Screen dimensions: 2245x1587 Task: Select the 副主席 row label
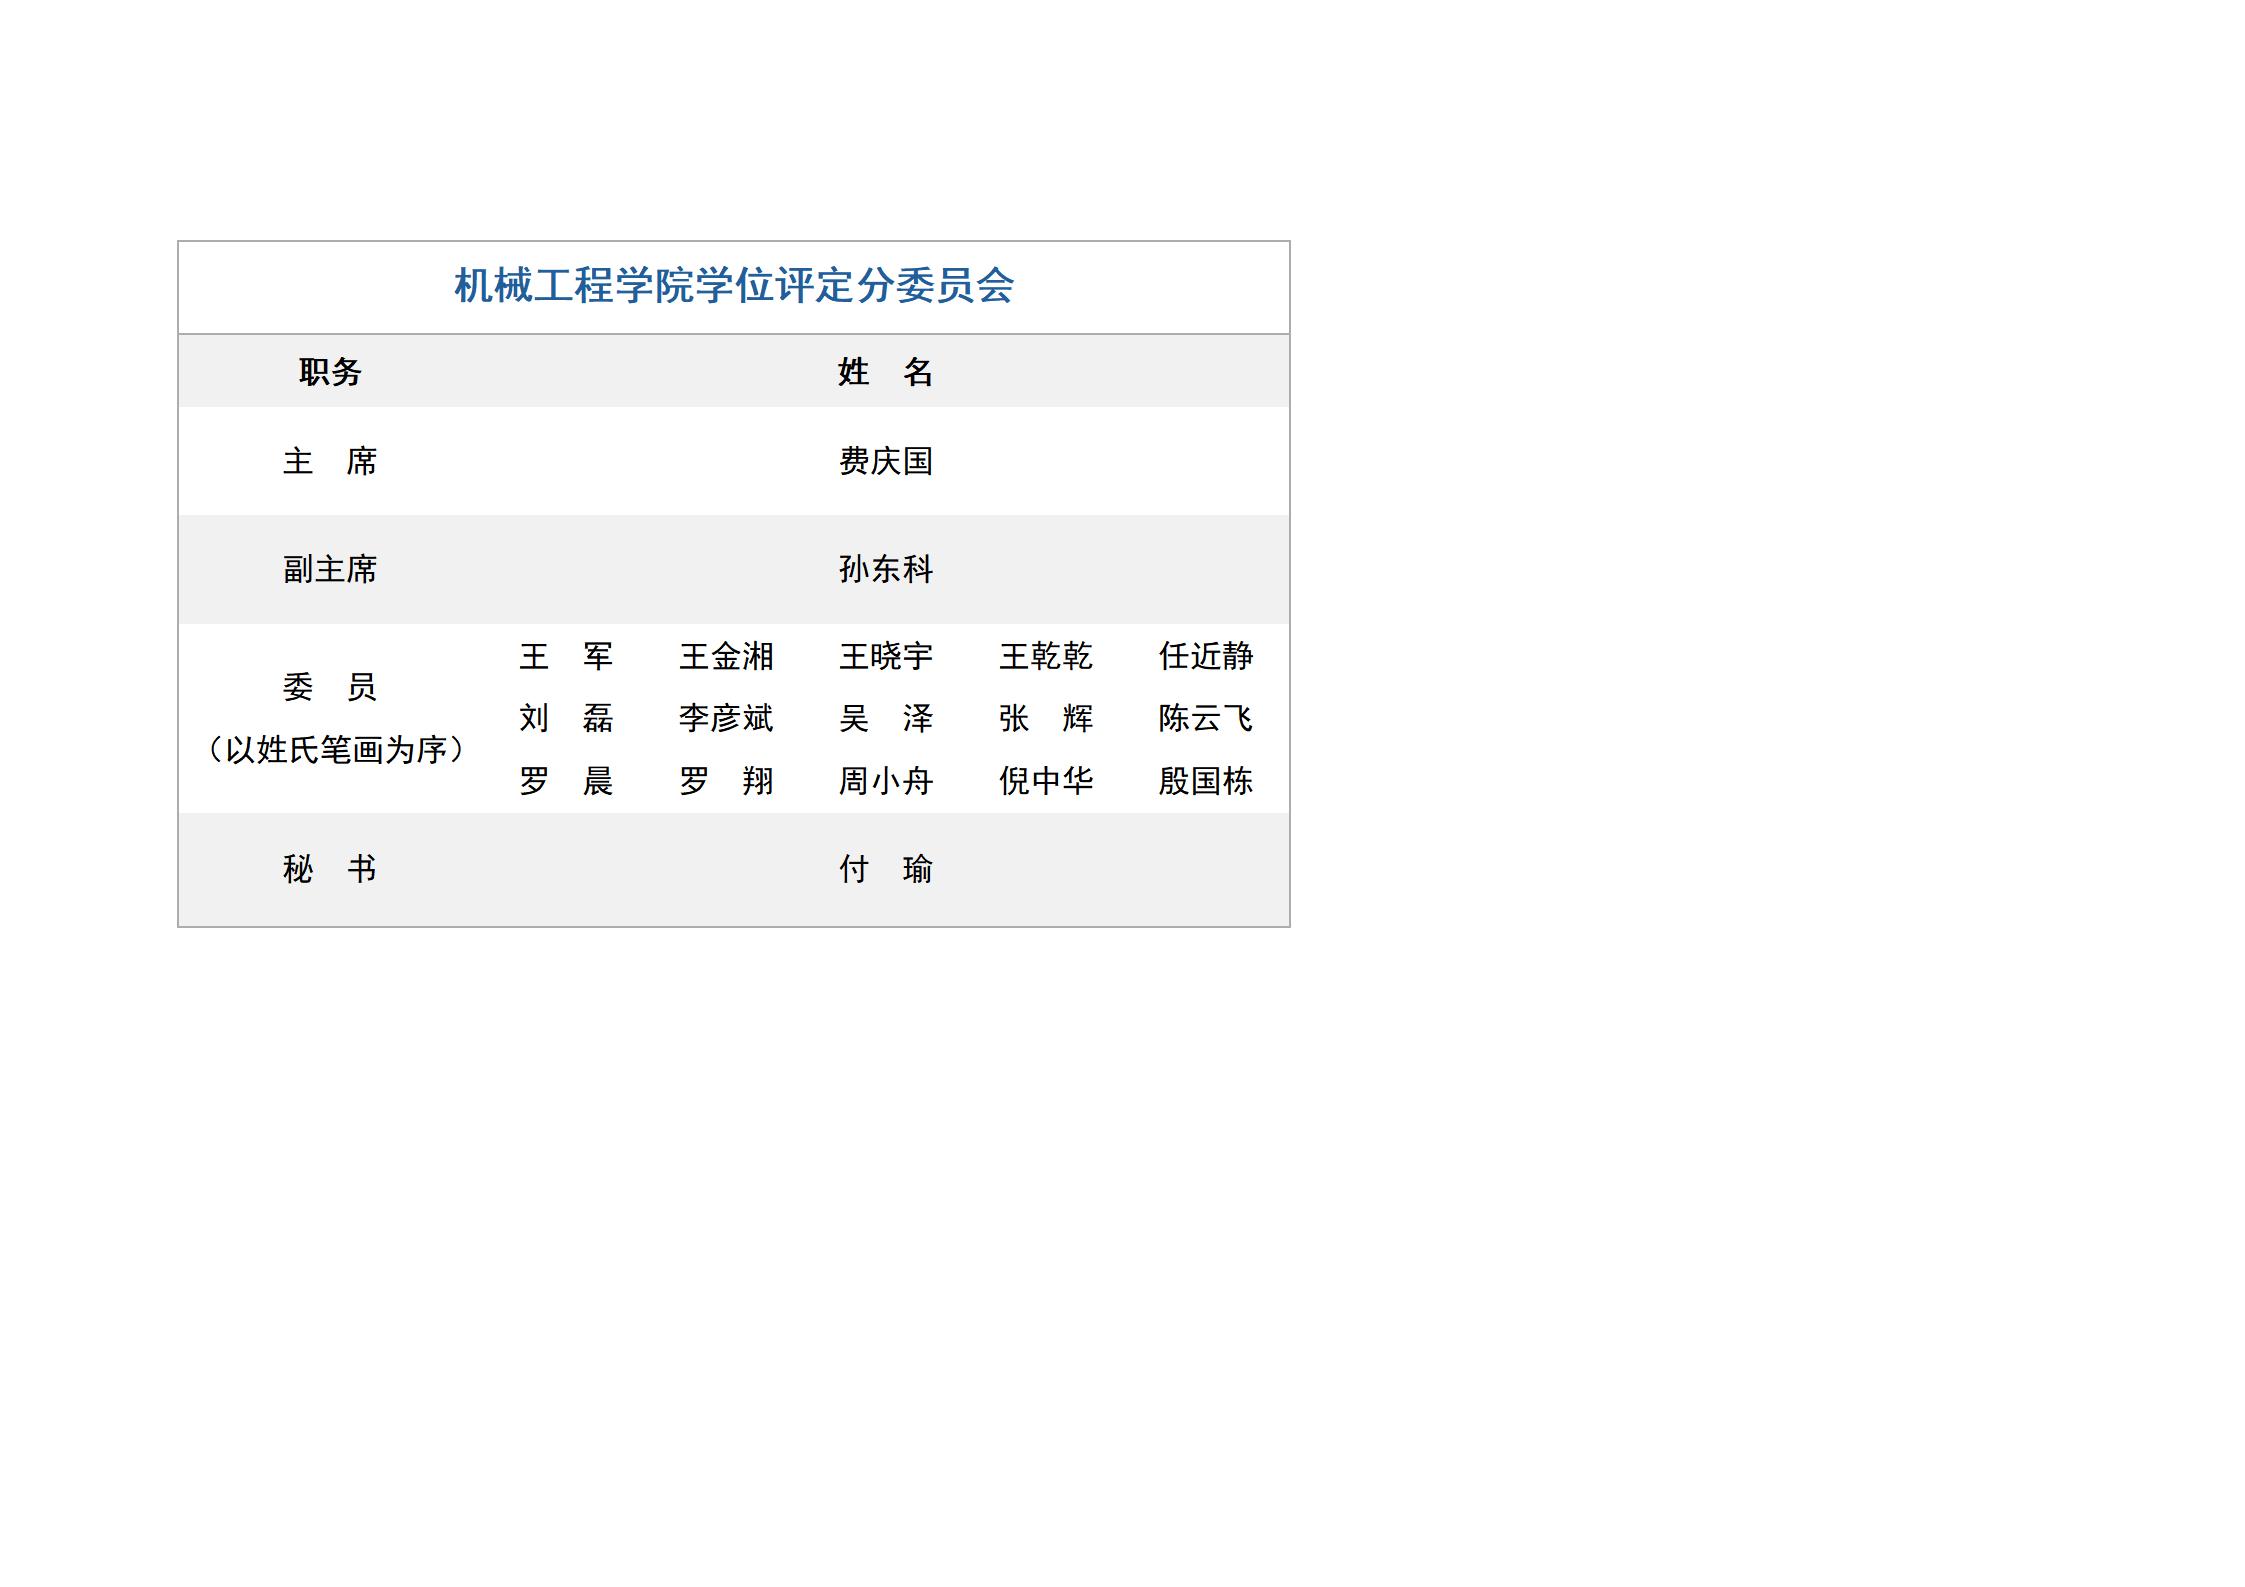coord(330,569)
